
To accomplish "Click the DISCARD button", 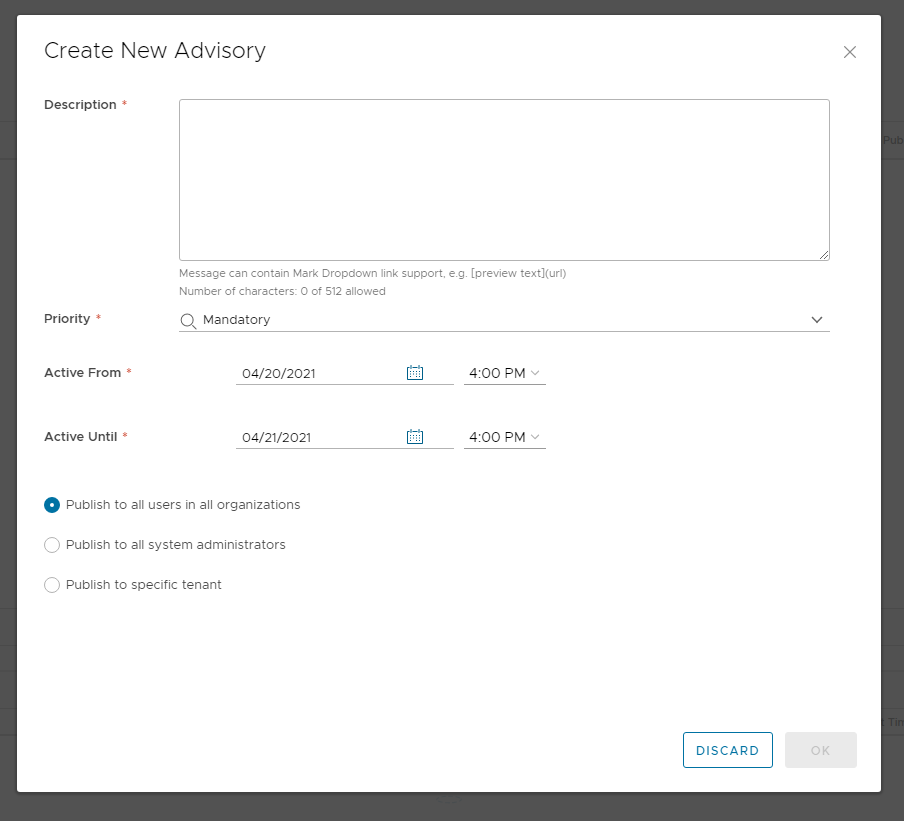I will point(727,750).
